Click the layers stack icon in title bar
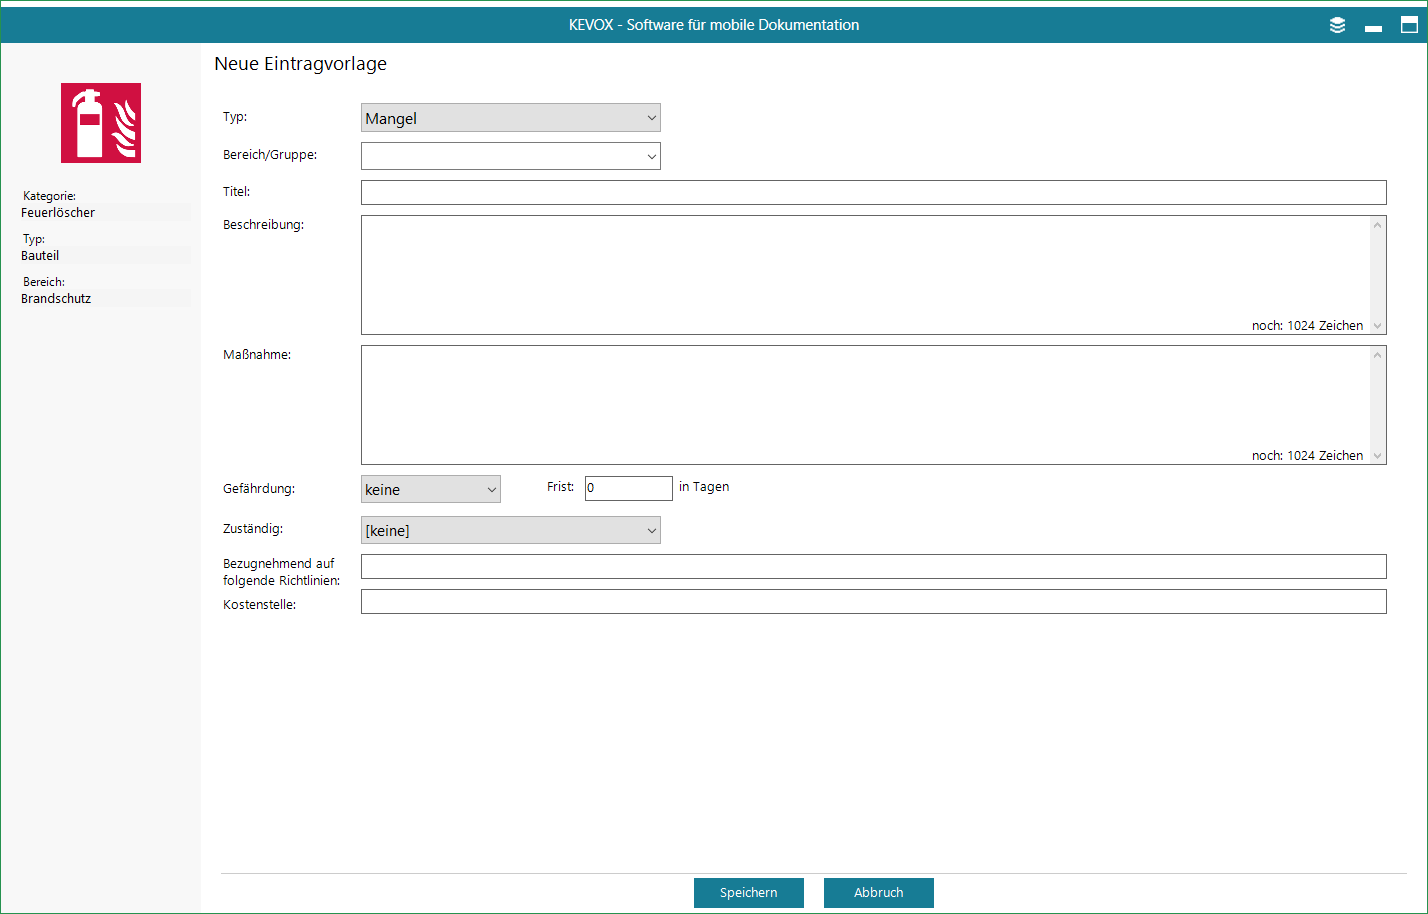The image size is (1428, 914). tap(1337, 25)
